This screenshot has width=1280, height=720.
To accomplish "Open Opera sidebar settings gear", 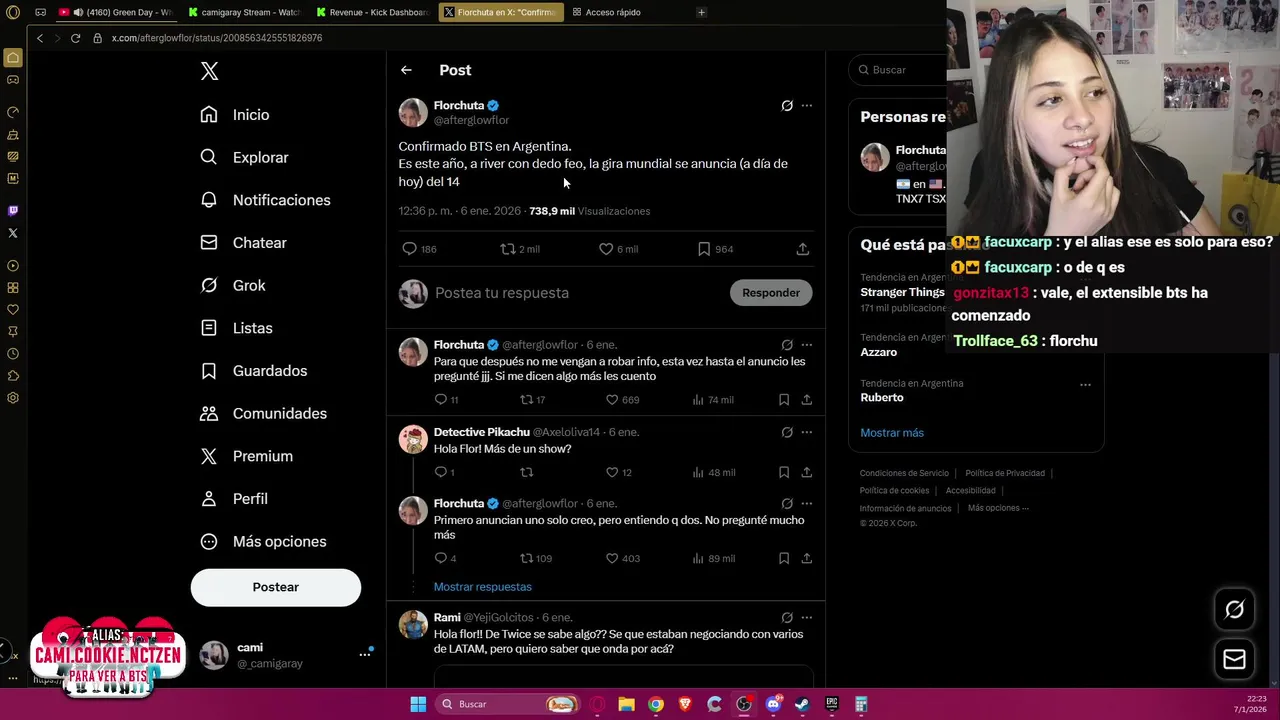I will tap(13, 397).
